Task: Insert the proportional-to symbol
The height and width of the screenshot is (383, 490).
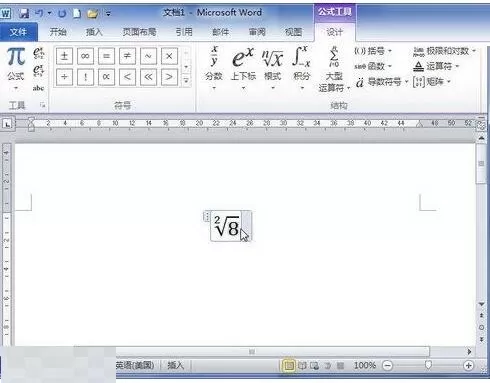Action: [106, 77]
